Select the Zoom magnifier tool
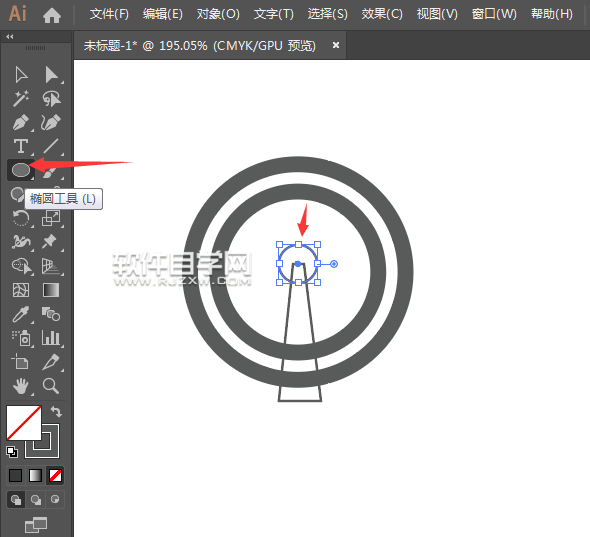 tap(51, 386)
